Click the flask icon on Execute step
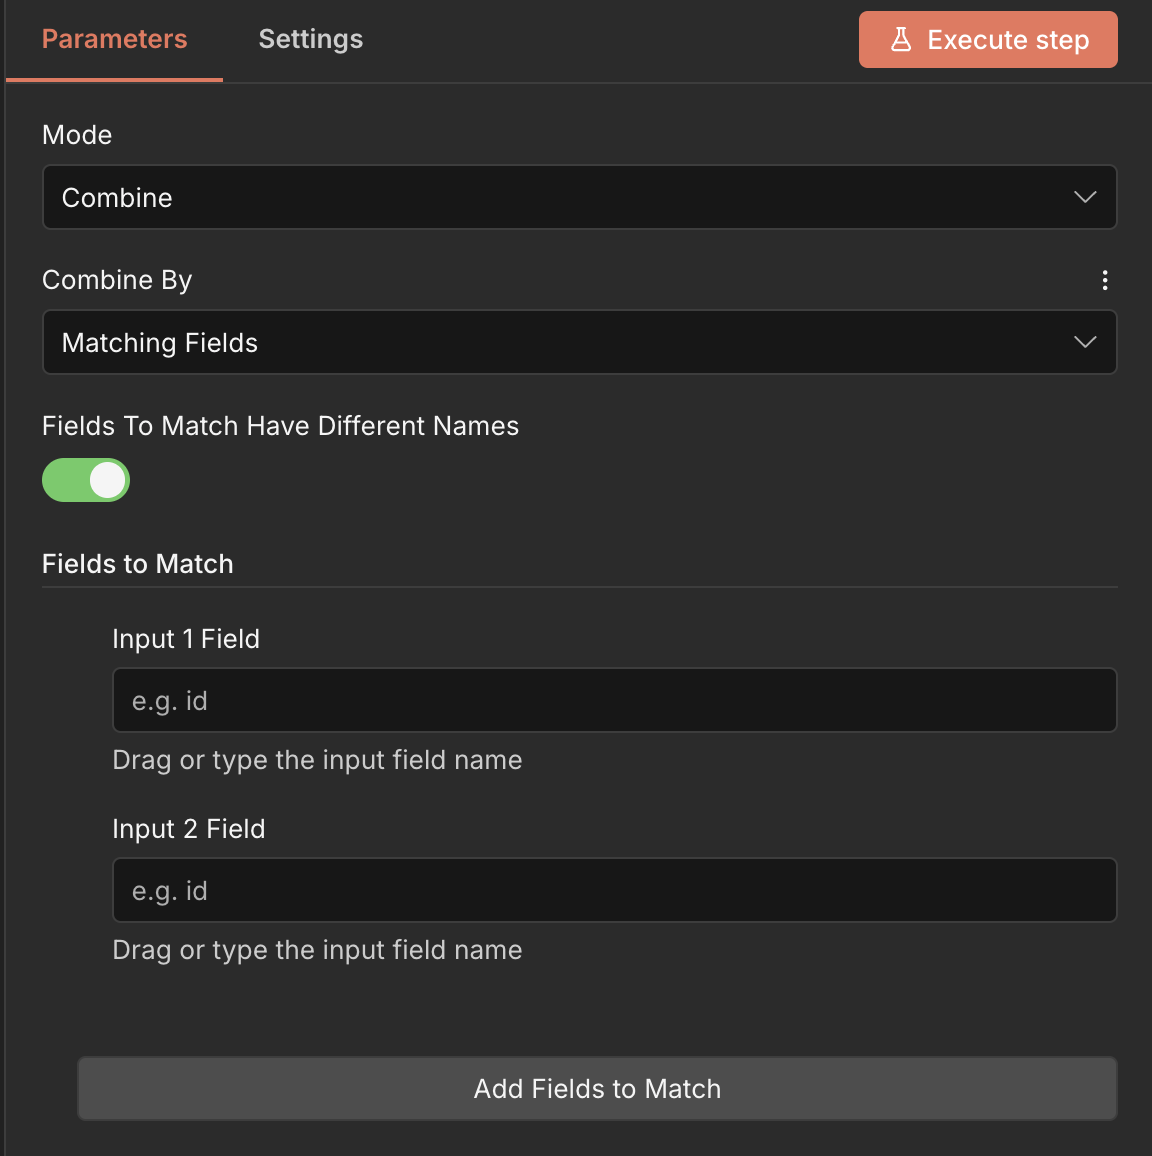Screen dimensions: 1152x1156 pos(901,40)
